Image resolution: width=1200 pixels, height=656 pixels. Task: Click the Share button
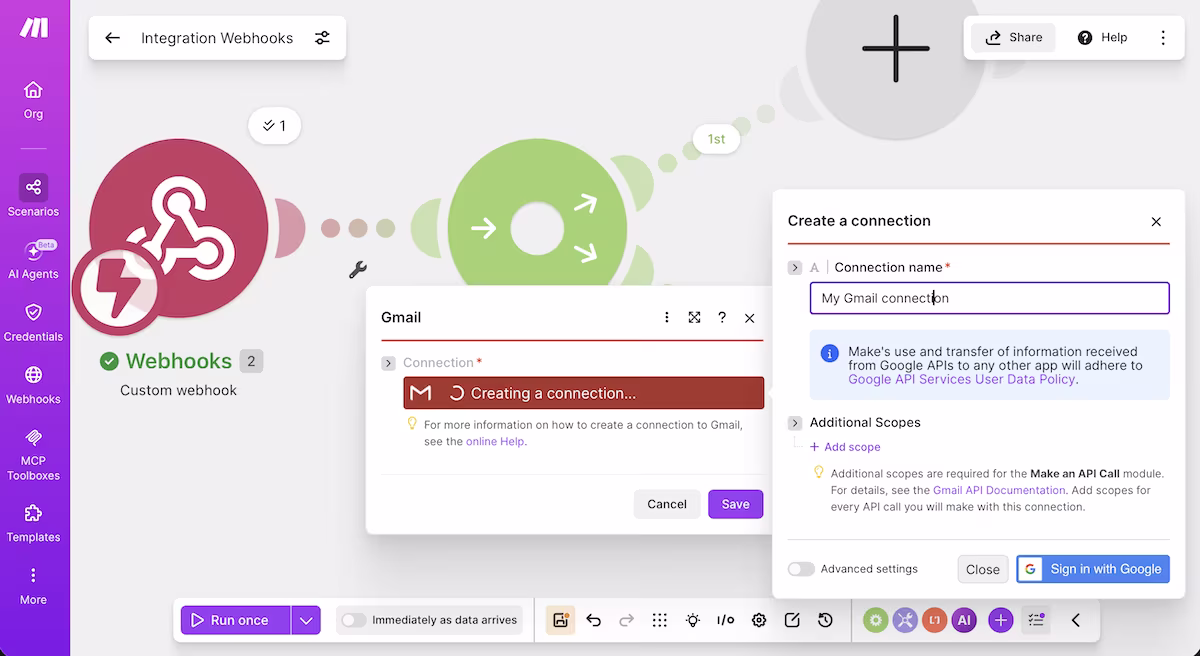click(1014, 38)
